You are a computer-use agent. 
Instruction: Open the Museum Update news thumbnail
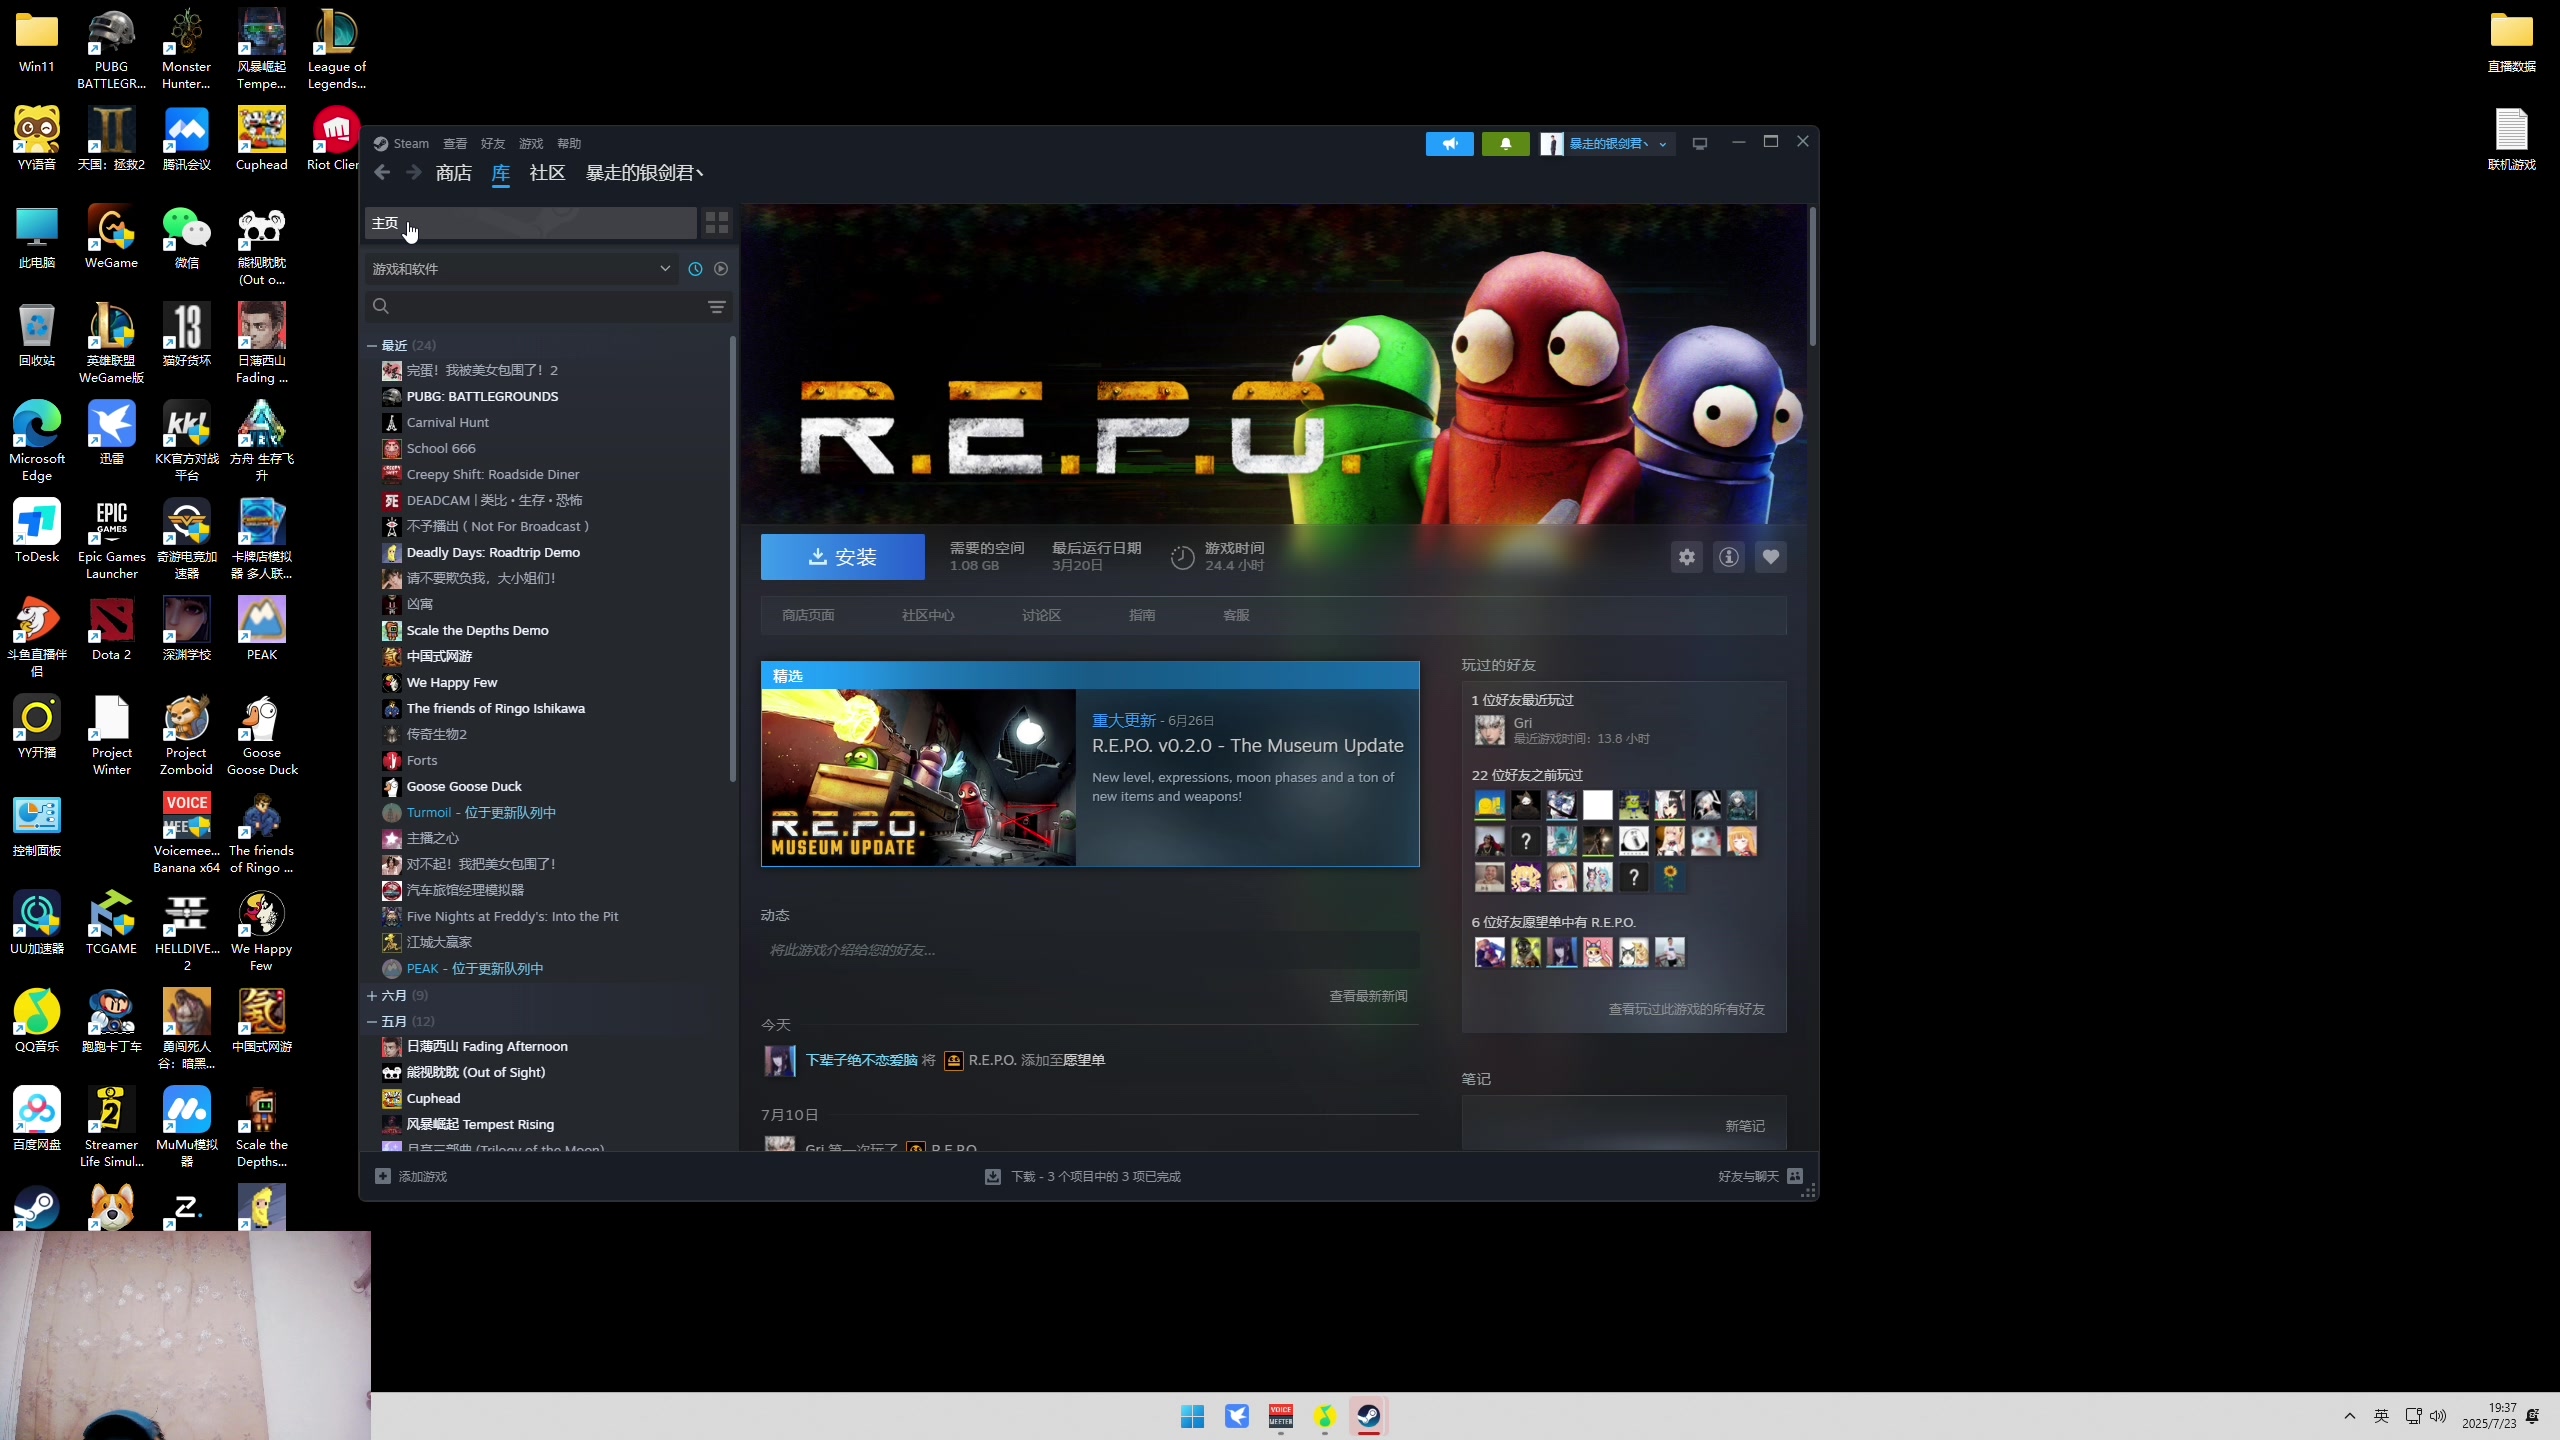918,777
